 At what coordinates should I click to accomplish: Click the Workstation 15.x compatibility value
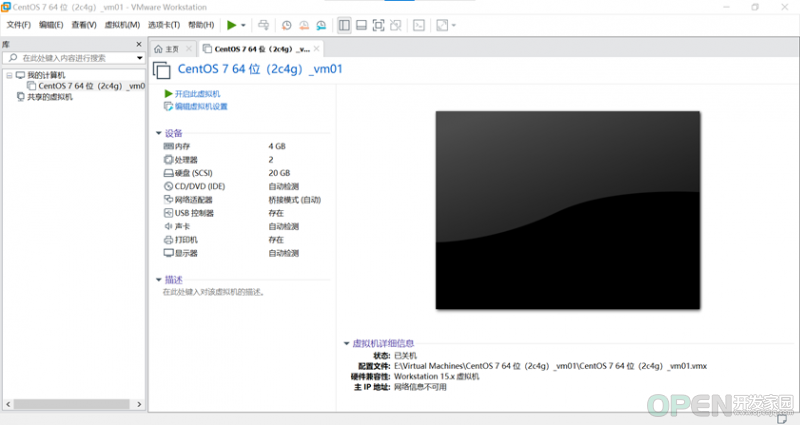pyautogui.click(x=437, y=377)
